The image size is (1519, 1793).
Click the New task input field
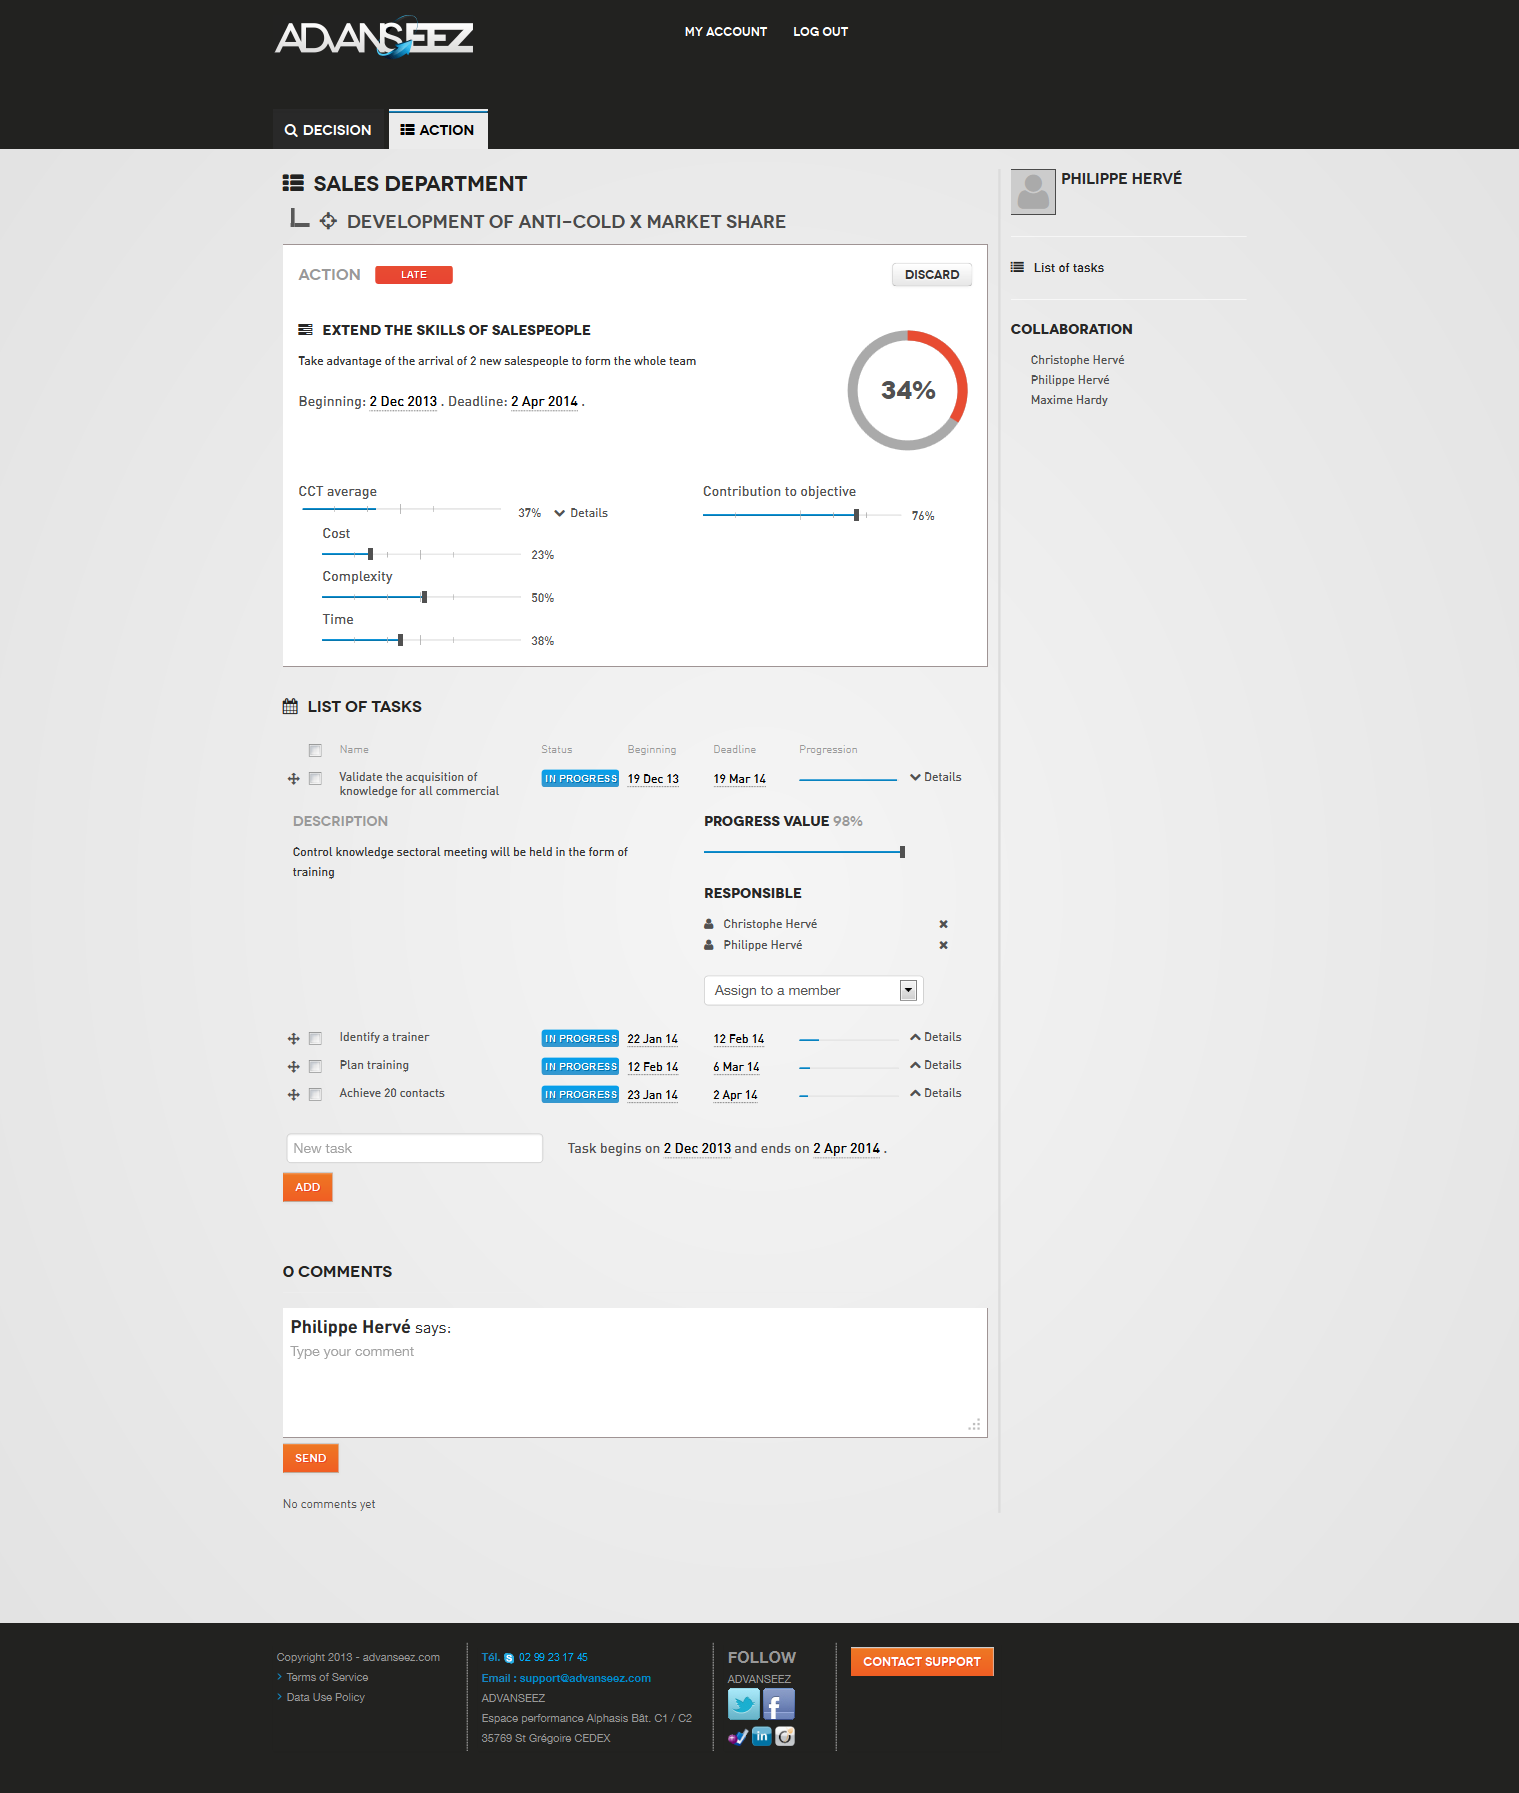414,1148
